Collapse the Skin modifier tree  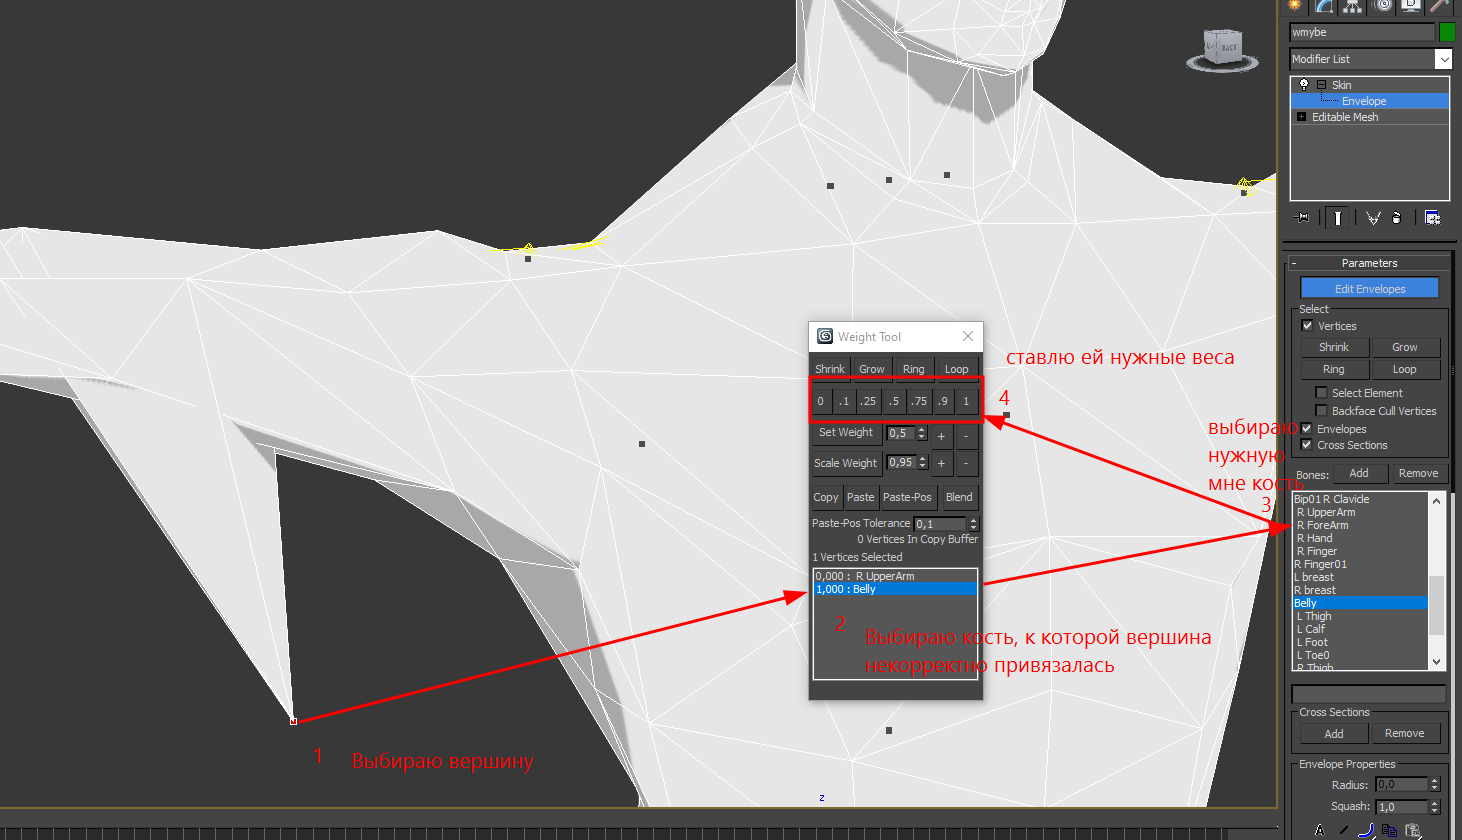coord(1321,85)
